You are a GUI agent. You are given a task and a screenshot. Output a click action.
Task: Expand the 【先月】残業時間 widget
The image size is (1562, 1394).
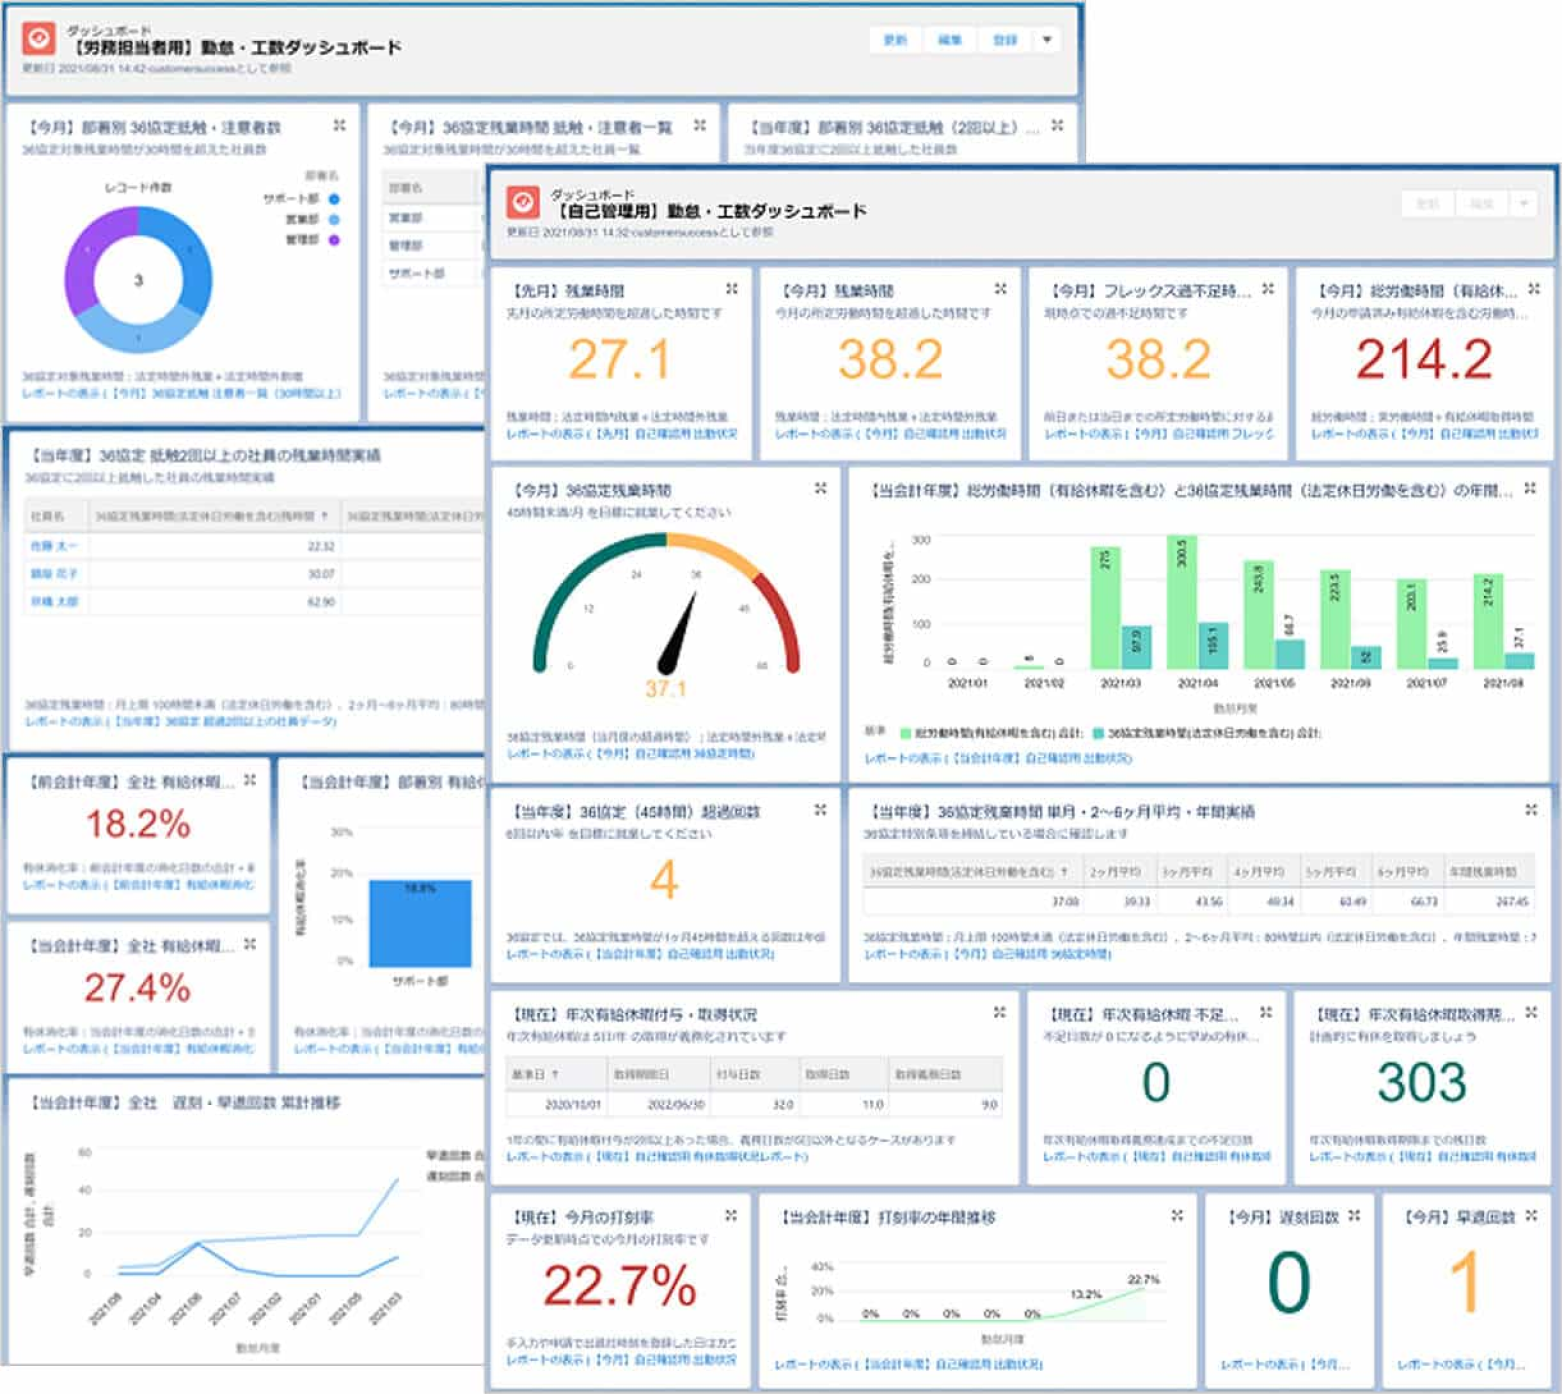[731, 288]
